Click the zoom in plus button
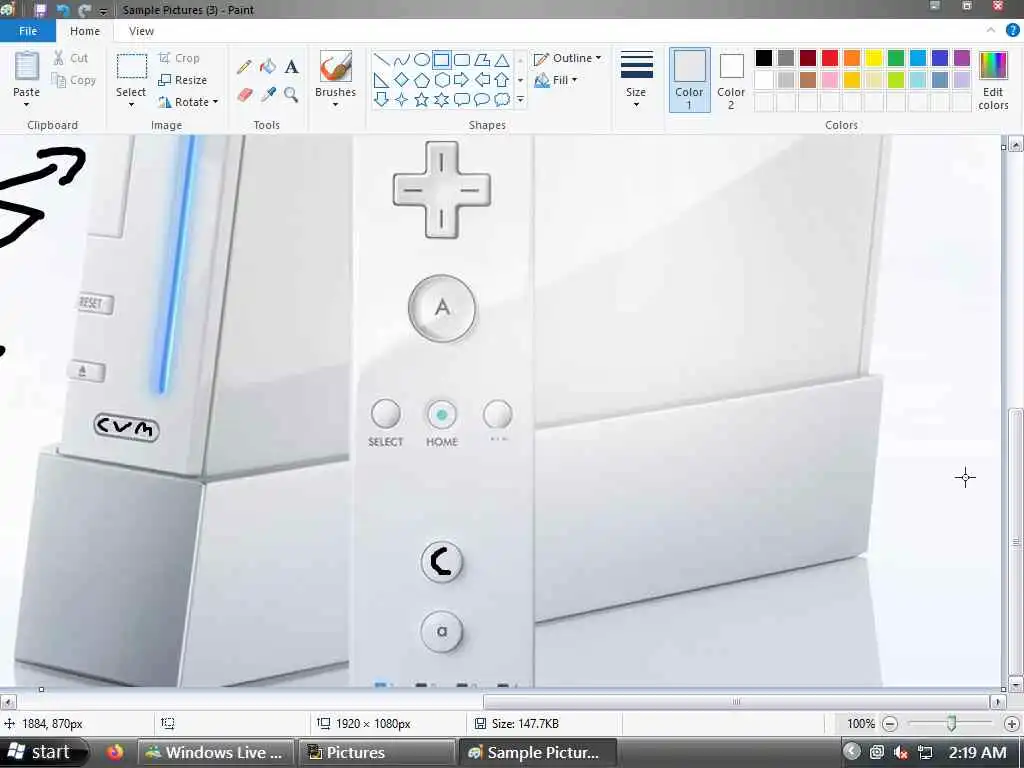This screenshot has width=1024, height=768. click(1011, 724)
